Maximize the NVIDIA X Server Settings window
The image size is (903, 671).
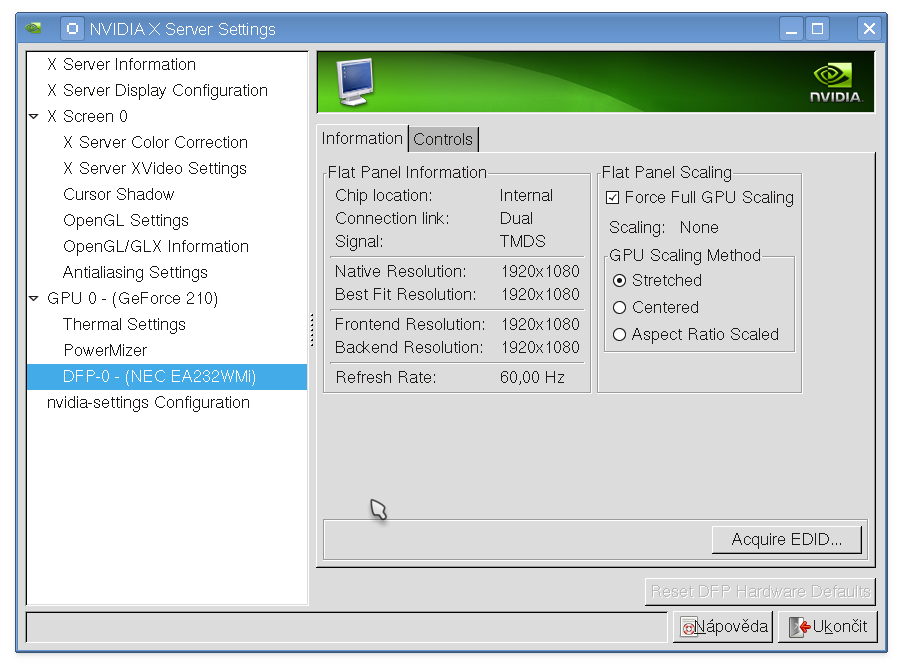[x=817, y=28]
